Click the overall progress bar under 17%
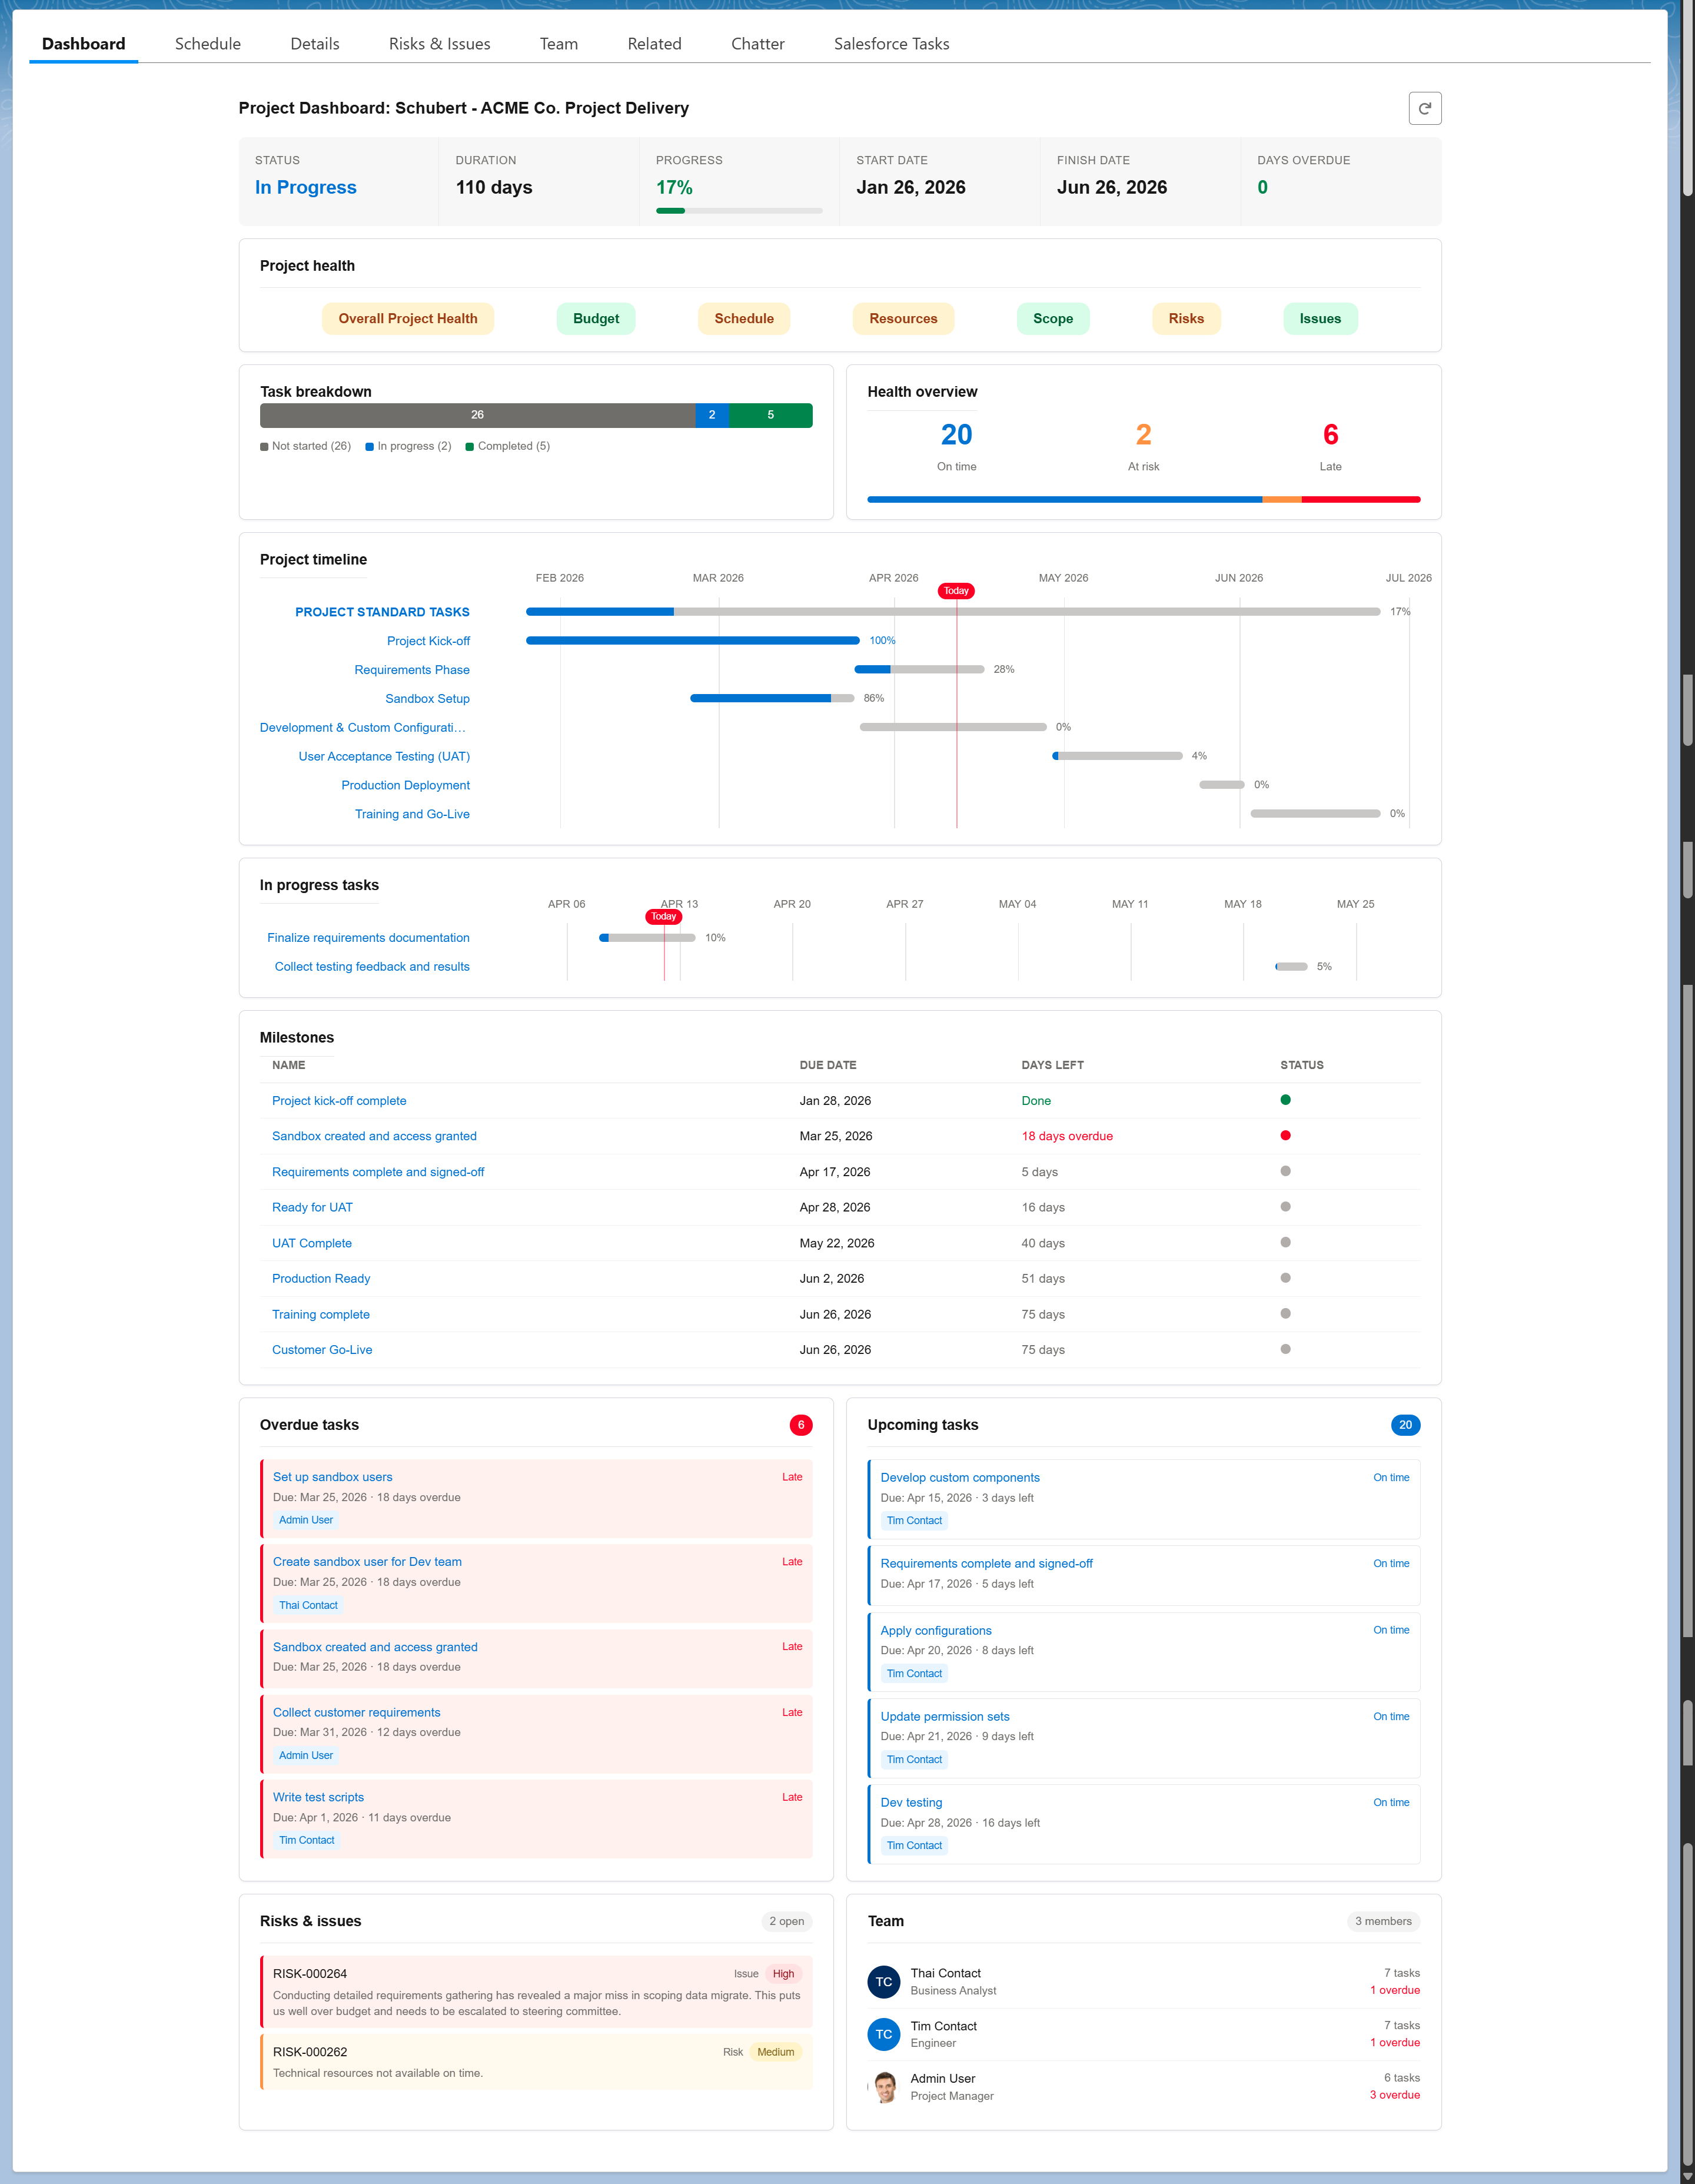Viewport: 1695px width, 2184px height. [739, 211]
